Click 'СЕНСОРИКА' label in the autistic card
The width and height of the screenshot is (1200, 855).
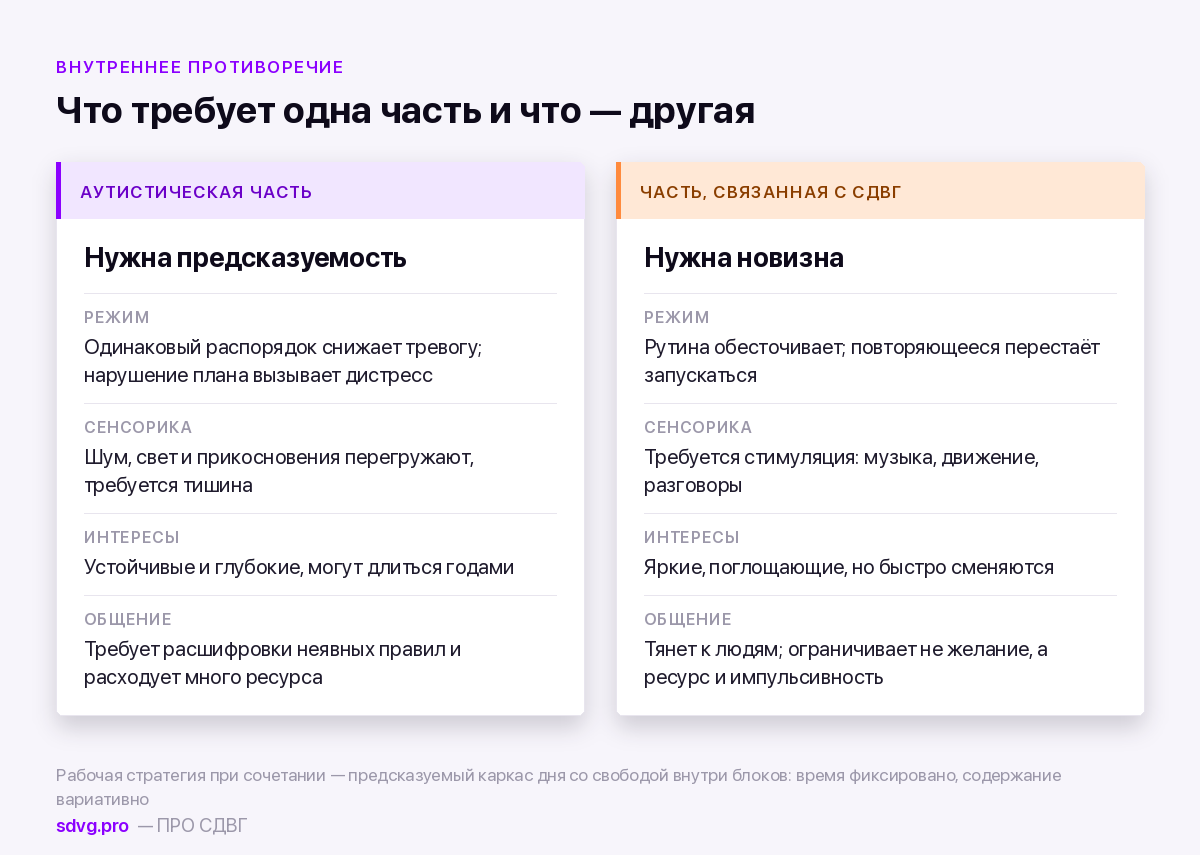tap(138, 428)
